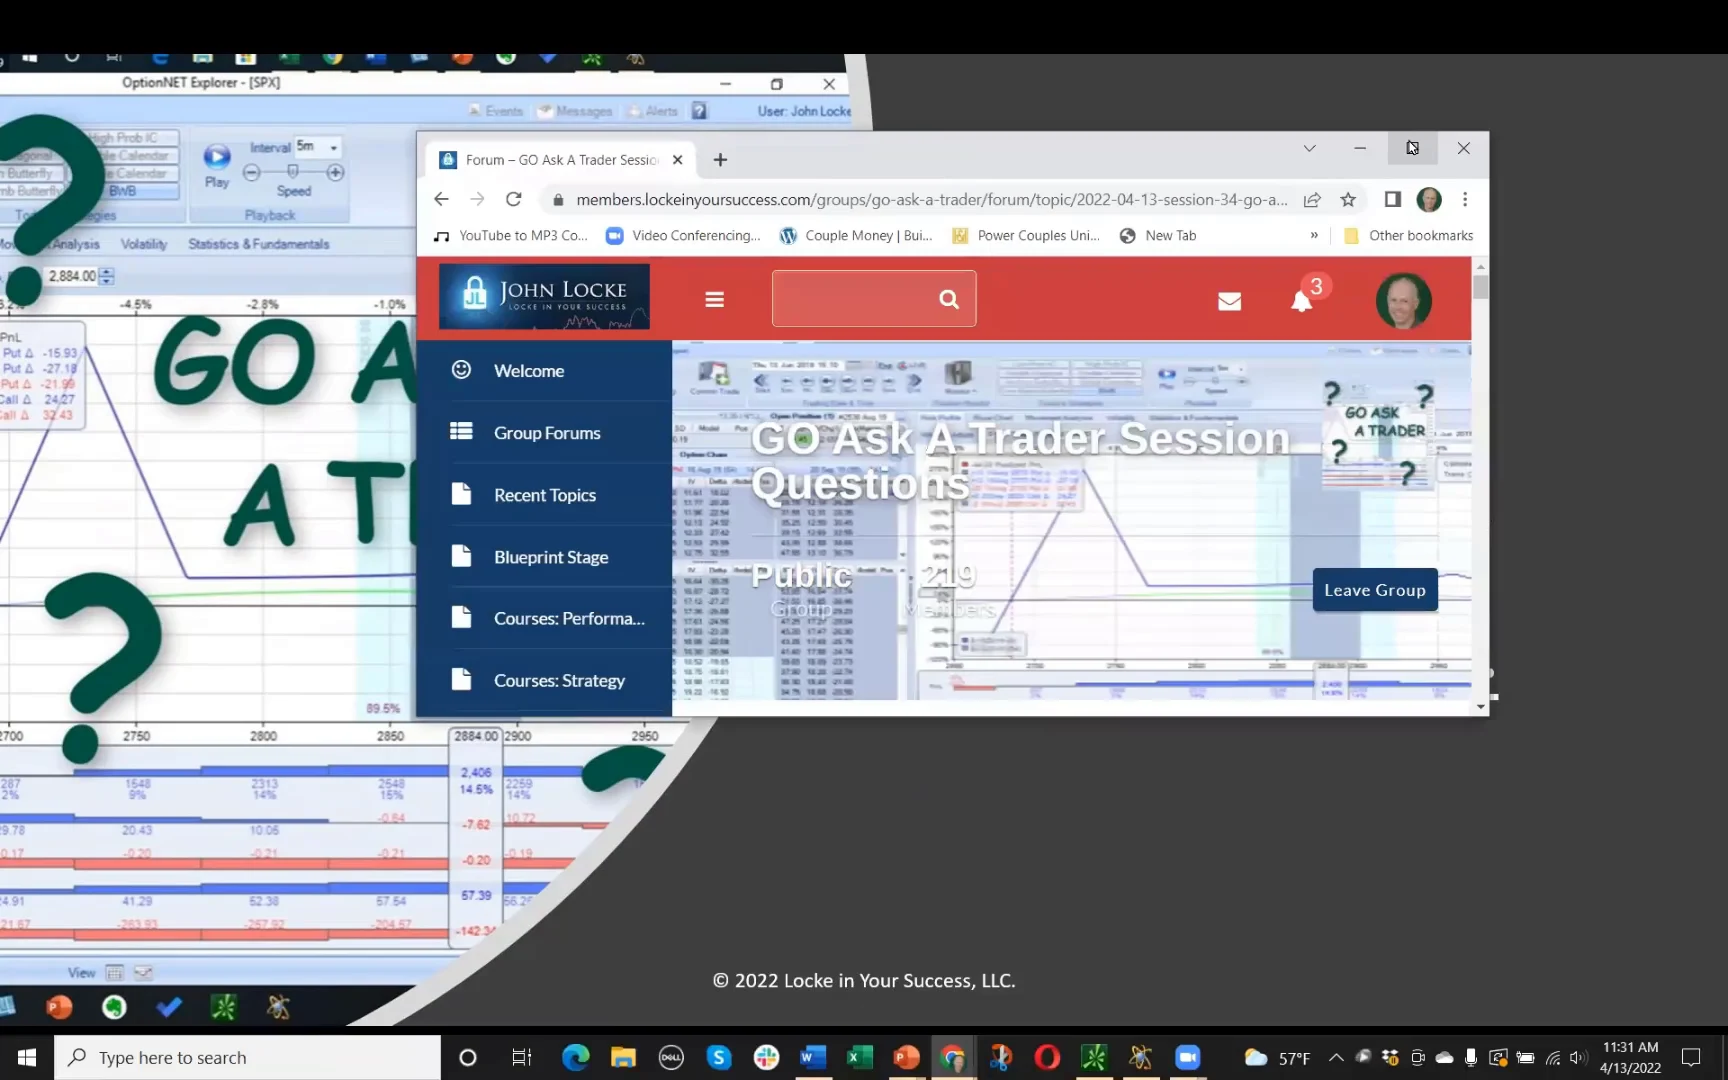
Task: Click the playback Speed slider handle
Action: 293,172
